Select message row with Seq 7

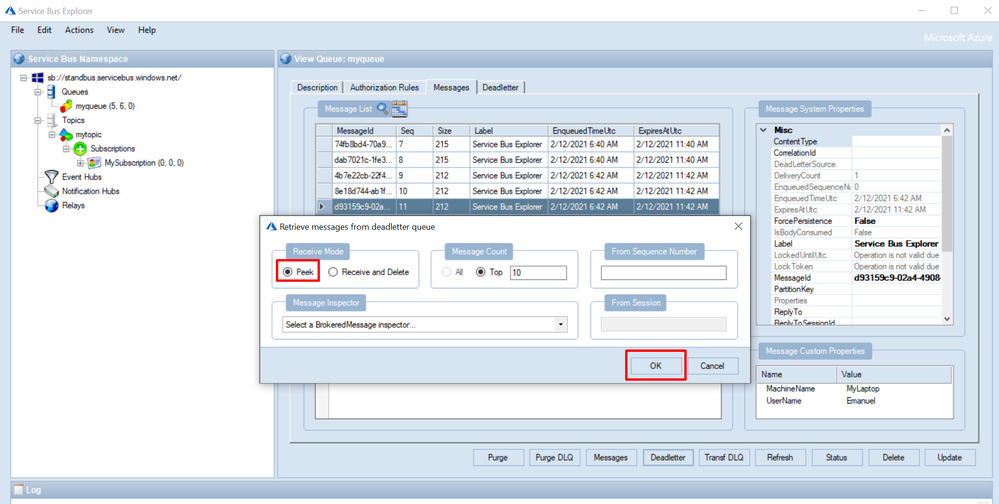(518, 145)
